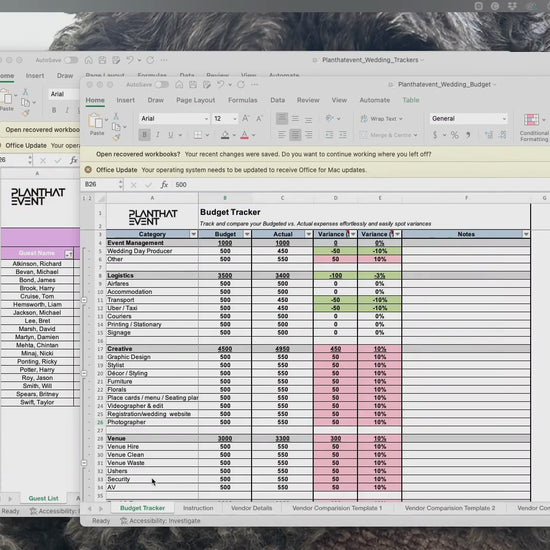Click the Bold button in front window

[x=144, y=135]
